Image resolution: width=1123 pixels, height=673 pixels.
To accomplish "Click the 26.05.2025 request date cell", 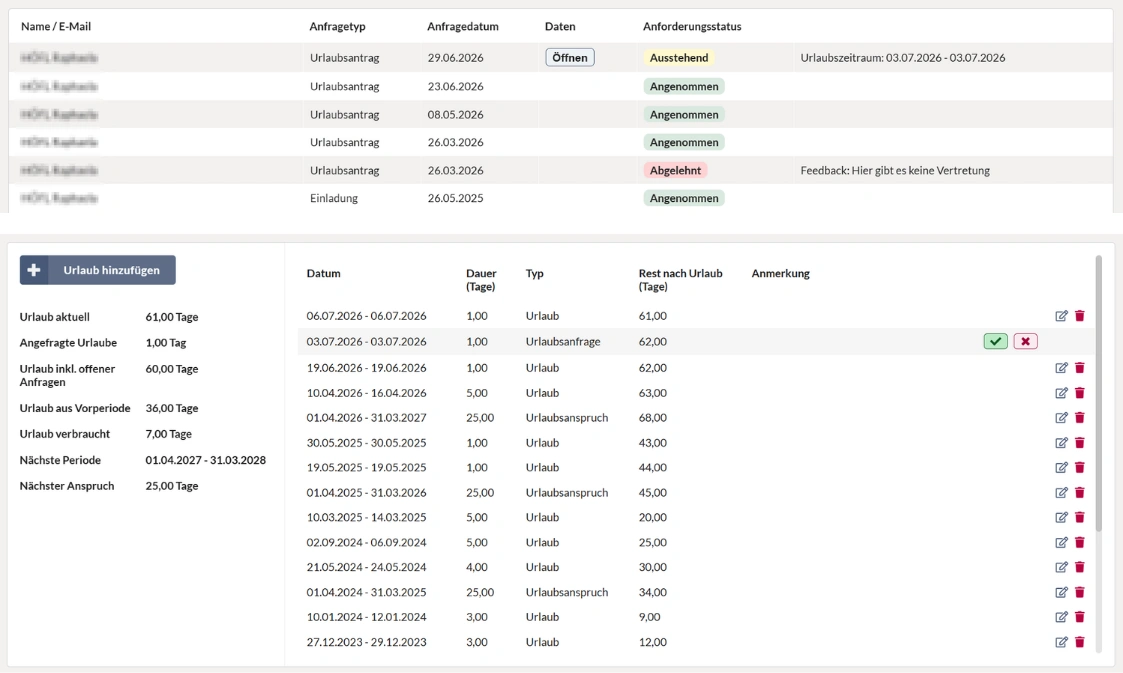I will [456, 198].
